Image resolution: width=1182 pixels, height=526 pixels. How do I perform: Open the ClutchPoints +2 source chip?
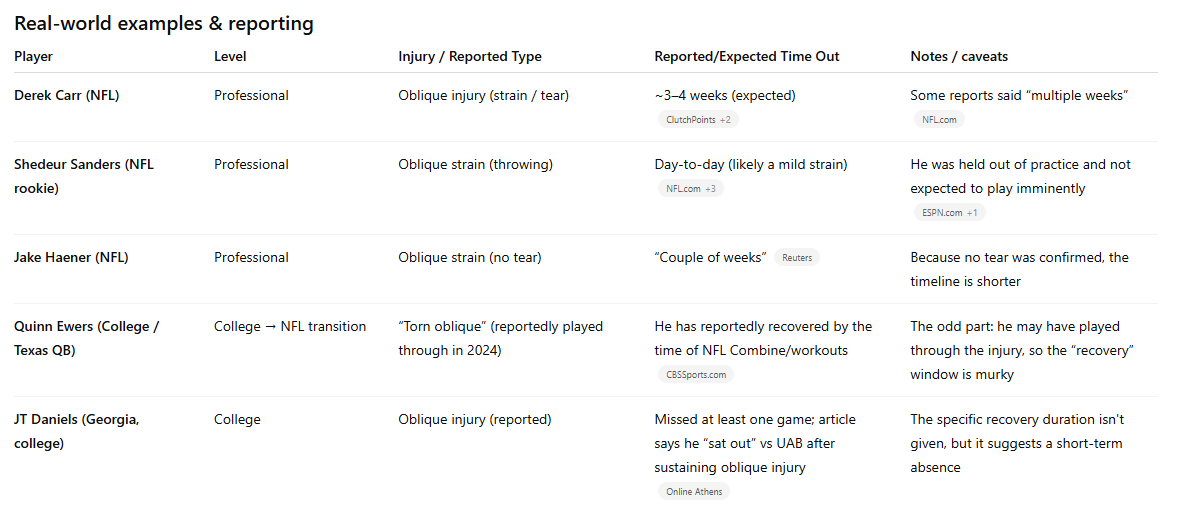tap(697, 120)
